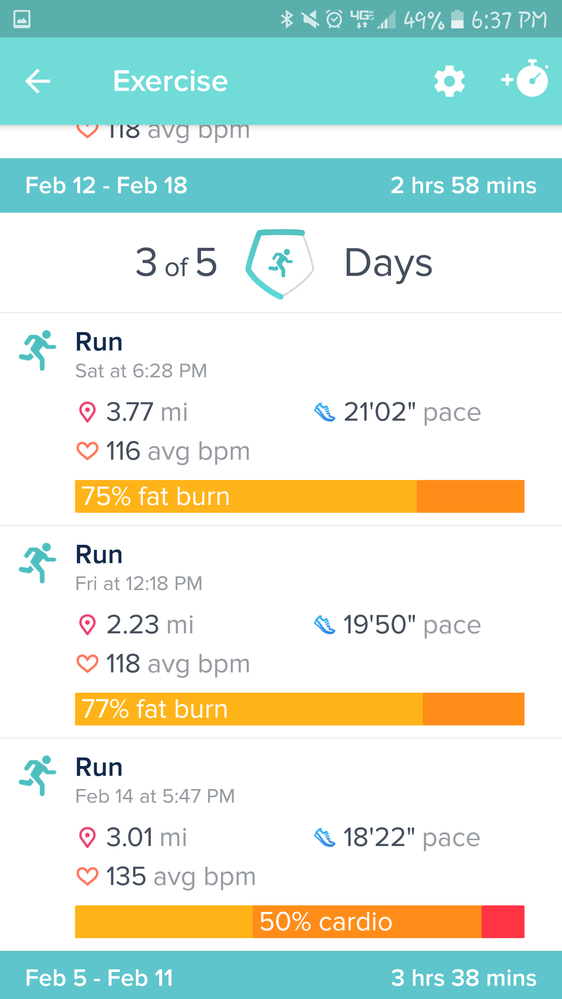562x999 pixels.
Task: Tap the runner icon for Friday's run
Action: [37, 563]
